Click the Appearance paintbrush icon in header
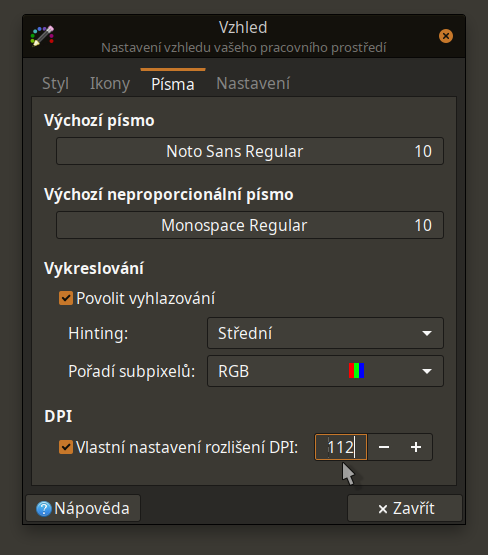This screenshot has height=555, width=488. click(42, 36)
